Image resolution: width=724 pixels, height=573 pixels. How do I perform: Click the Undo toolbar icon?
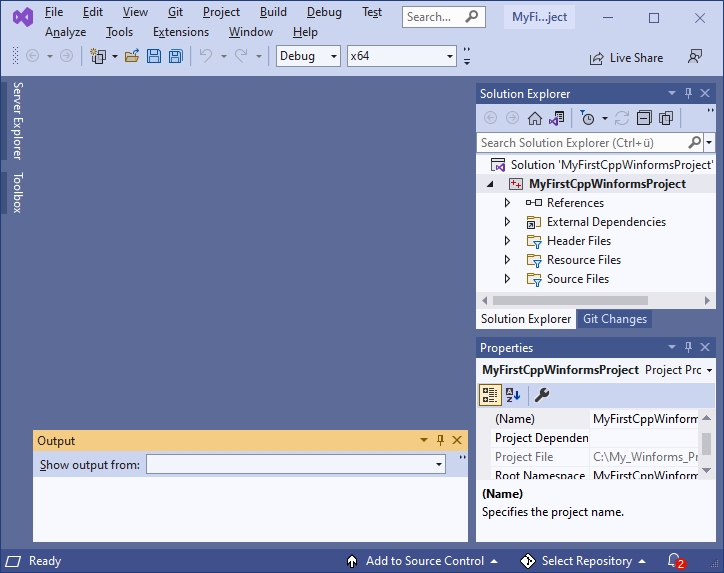click(x=206, y=56)
